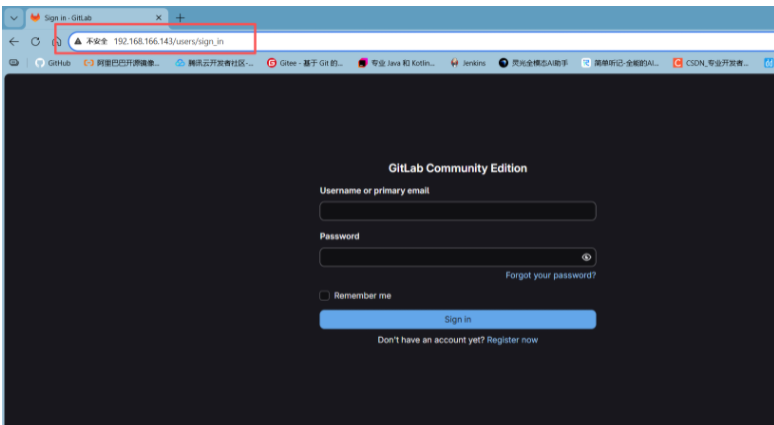Click the address bar URL text
Screen dimensions: 774x425
point(168,41)
